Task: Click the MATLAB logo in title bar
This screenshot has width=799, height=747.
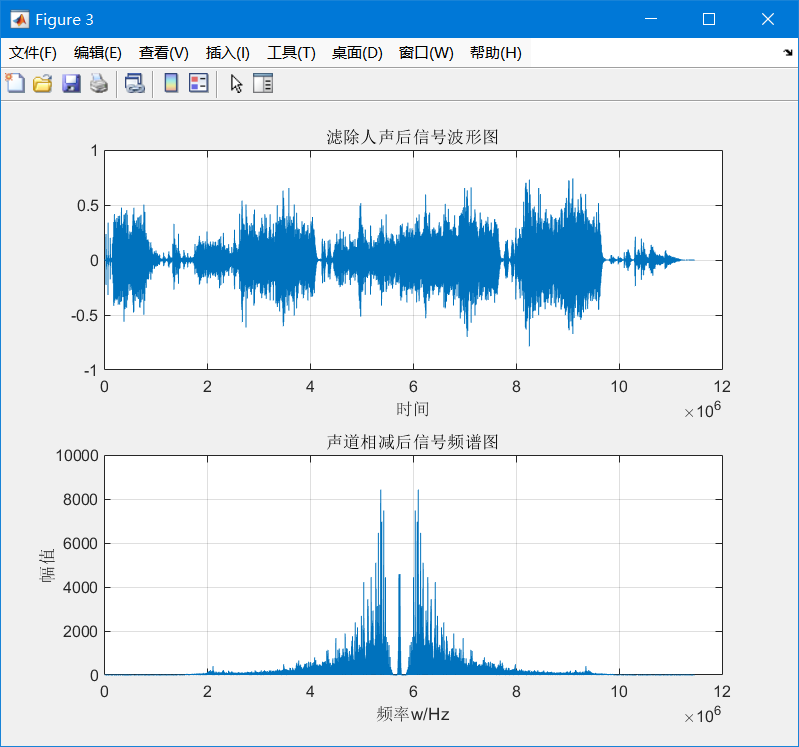Action: [20, 19]
